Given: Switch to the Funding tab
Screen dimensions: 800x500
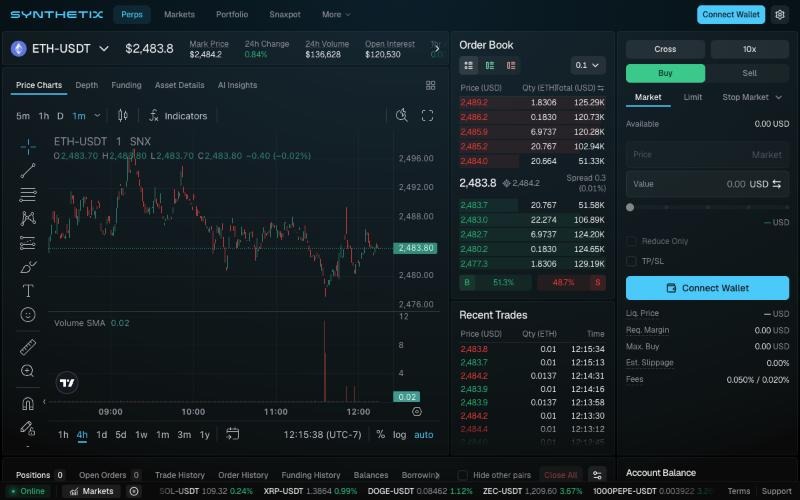Looking at the screenshot, I should point(127,85).
